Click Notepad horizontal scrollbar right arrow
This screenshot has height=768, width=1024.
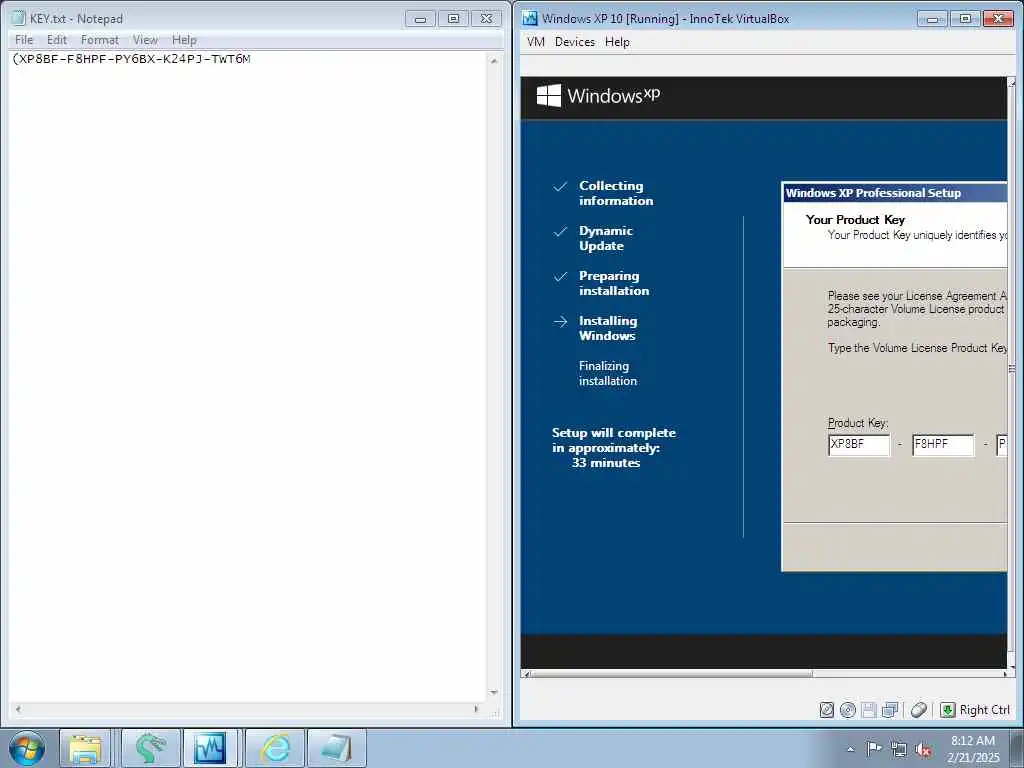point(476,709)
